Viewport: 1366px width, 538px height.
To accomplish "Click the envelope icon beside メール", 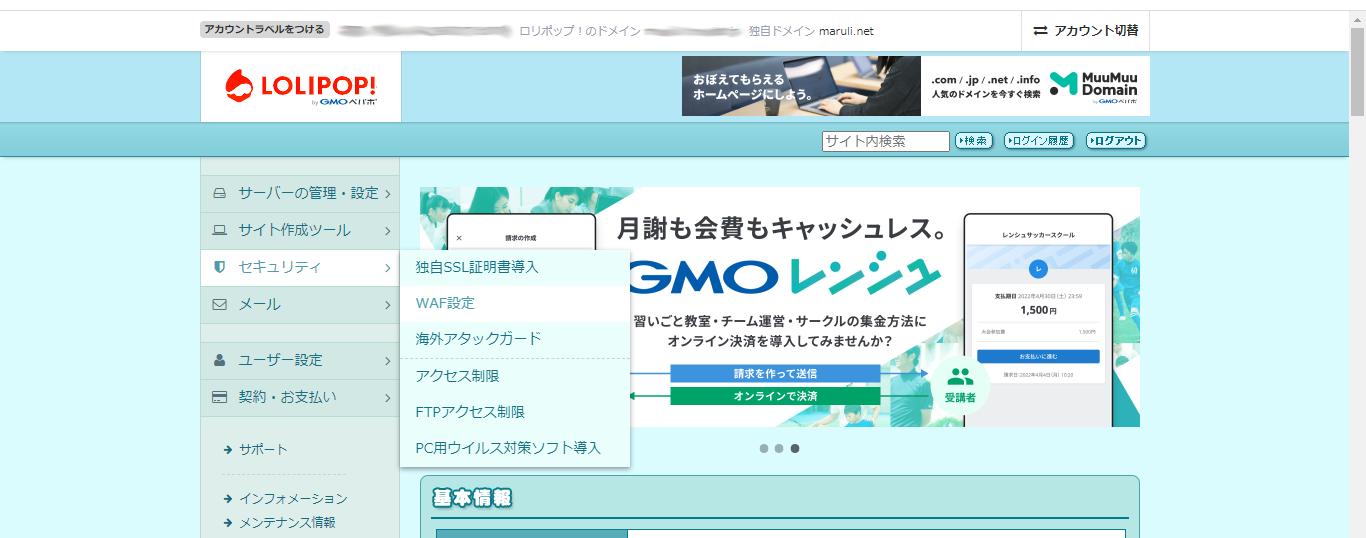I will 220,305.
